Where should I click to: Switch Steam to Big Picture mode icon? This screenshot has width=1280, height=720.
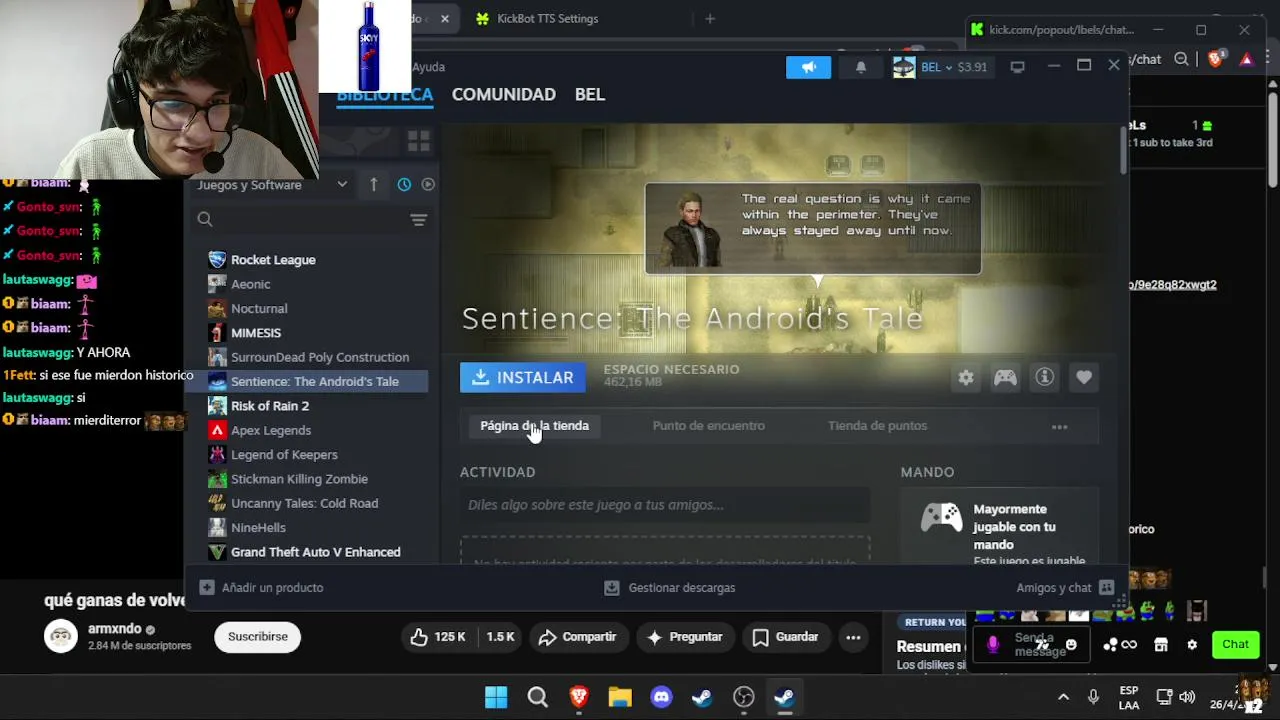1017,67
